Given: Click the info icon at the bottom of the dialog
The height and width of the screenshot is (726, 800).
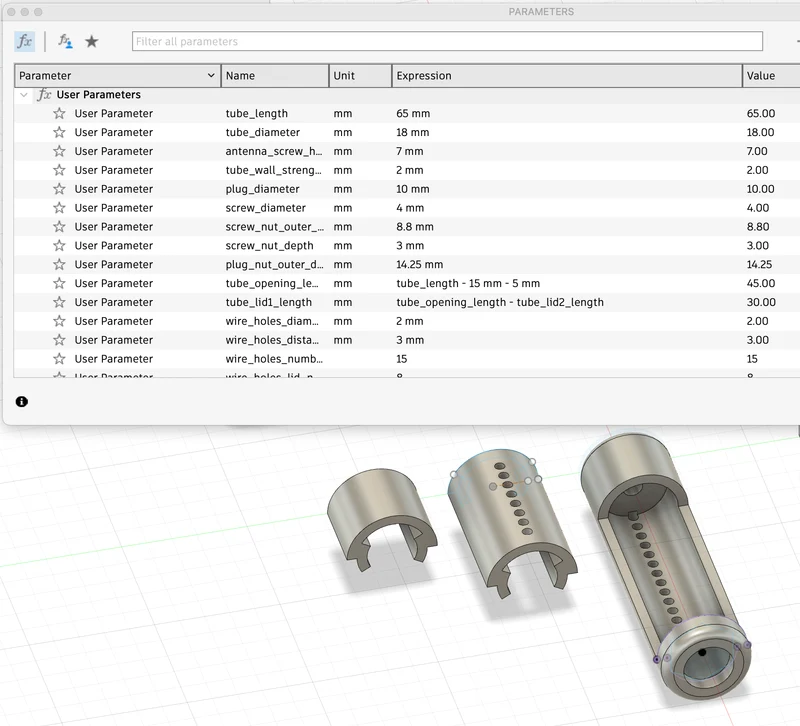Looking at the screenshot, I should [21, 402].
